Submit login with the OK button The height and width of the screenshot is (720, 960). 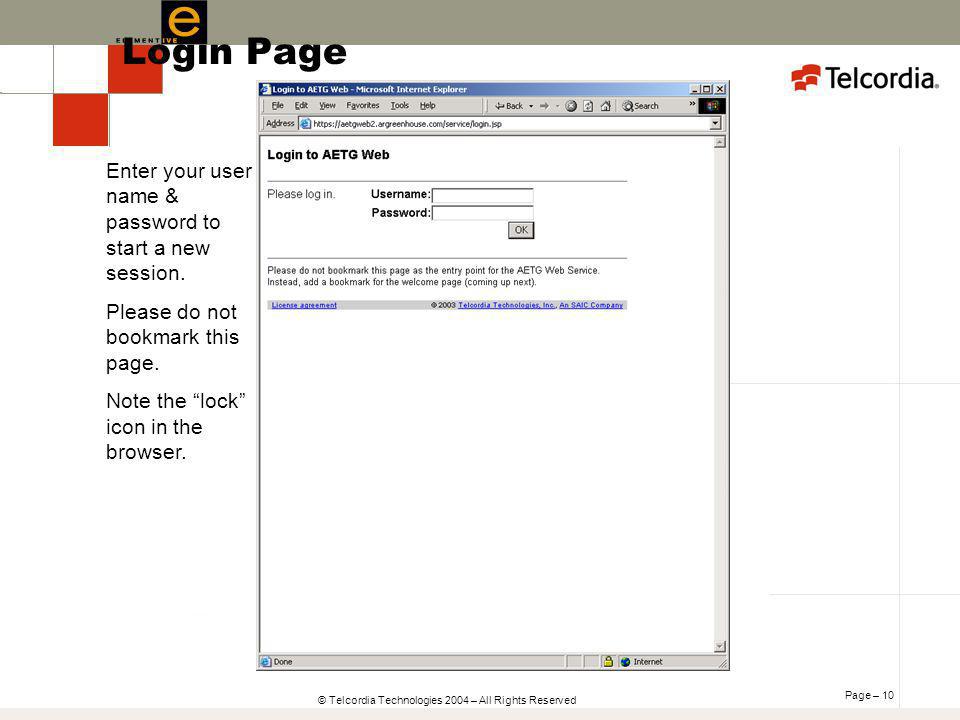click(x=521, y=230)
